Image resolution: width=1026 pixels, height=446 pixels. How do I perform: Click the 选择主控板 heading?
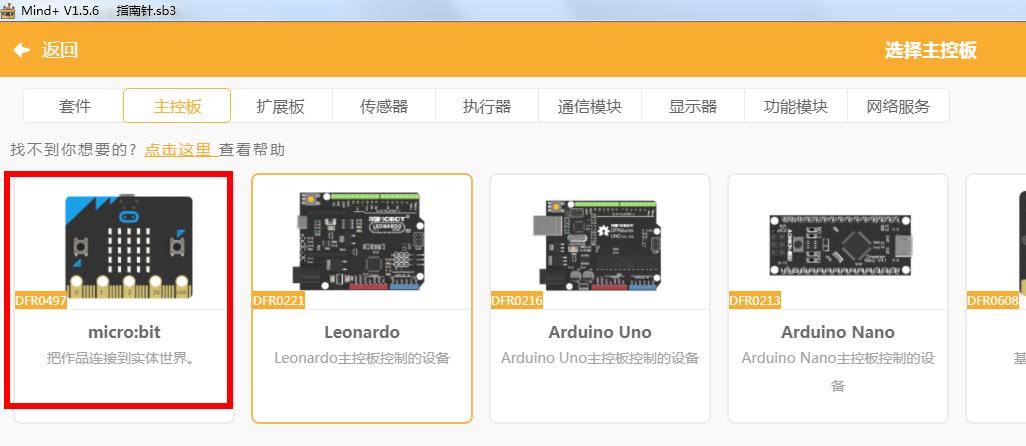[x=930, y=50]
